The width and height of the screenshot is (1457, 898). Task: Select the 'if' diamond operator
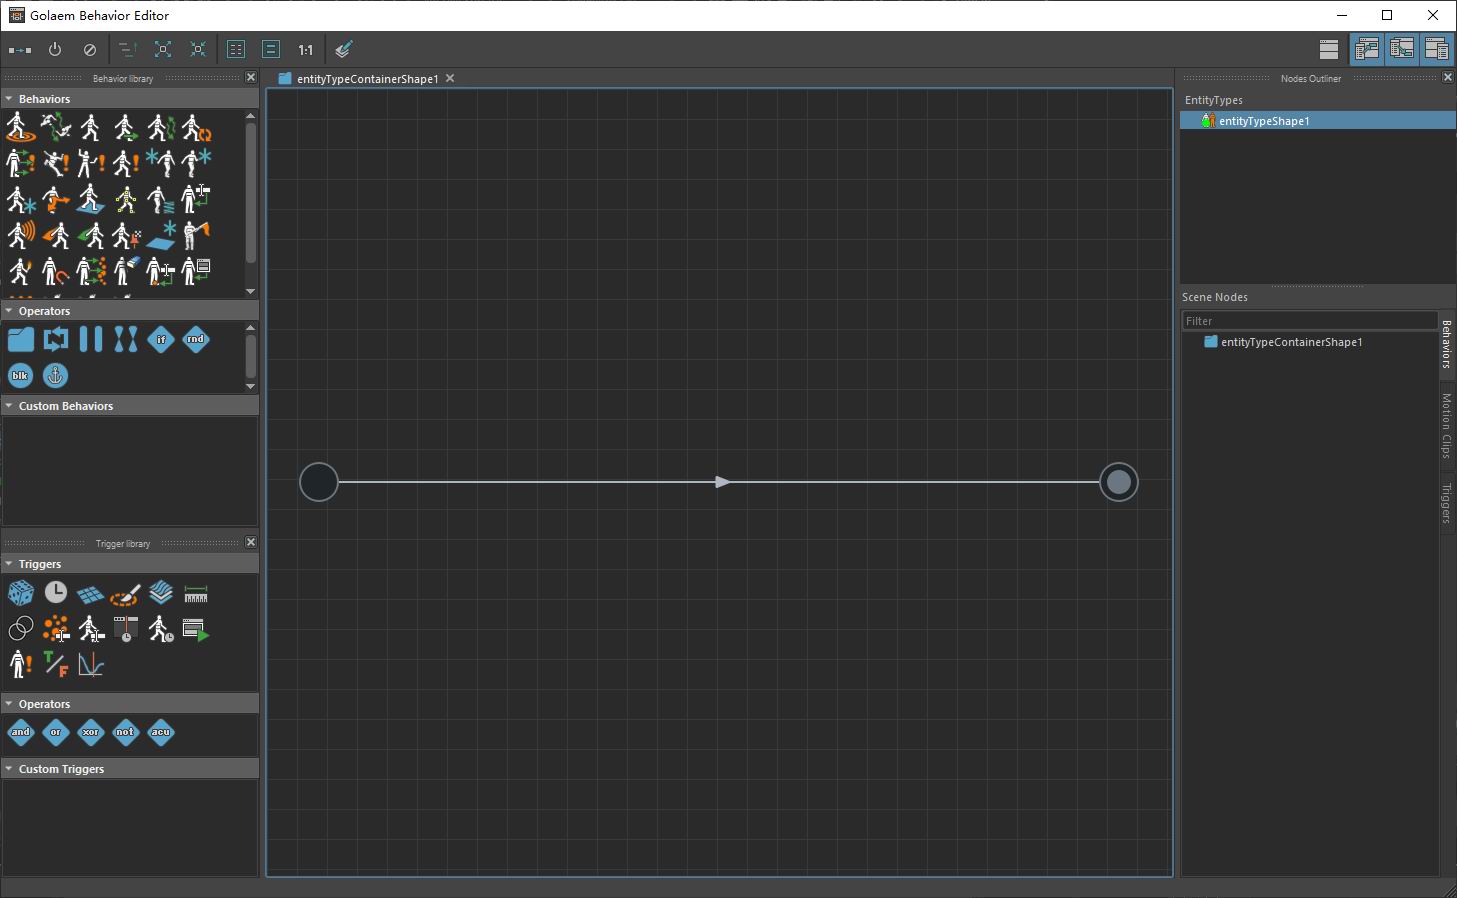point(161,340)
